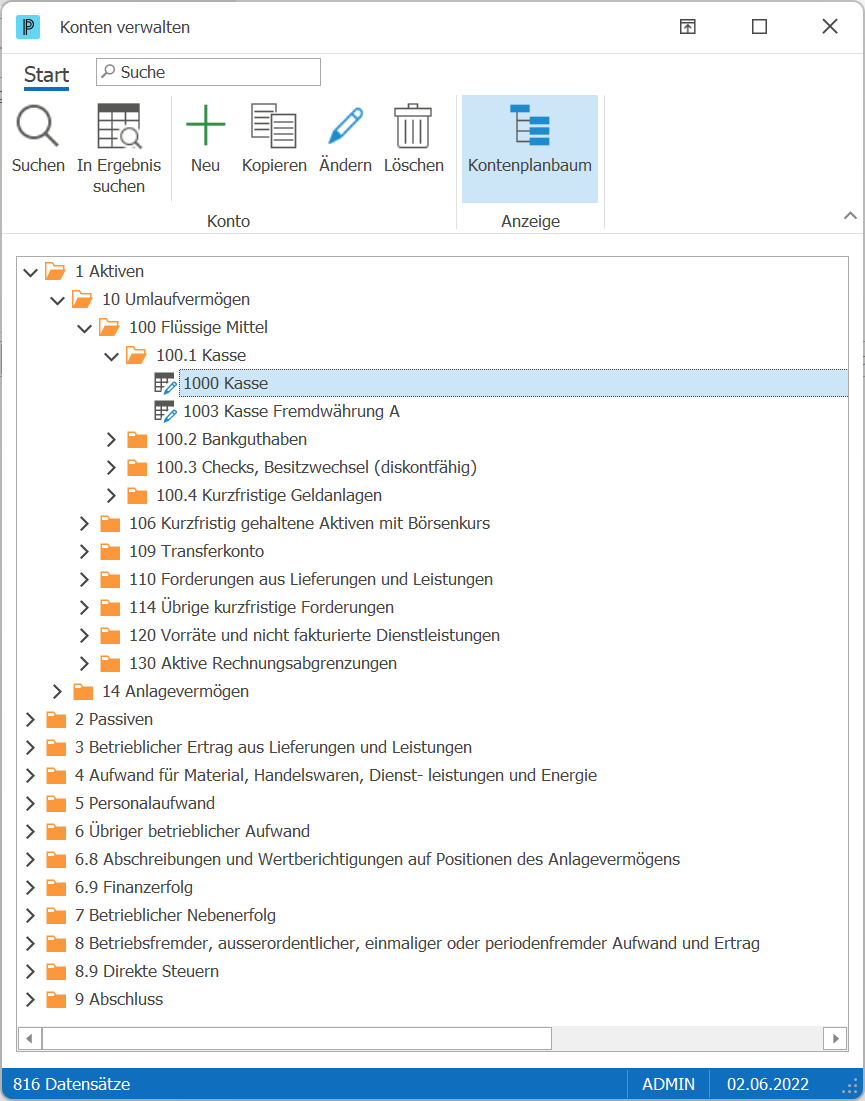Image resolution: width=865 pixels, height=1101 pixels.
Task: Click the 6.9 Finanzerfolg folder icon
Action: [x=56, y=888]
